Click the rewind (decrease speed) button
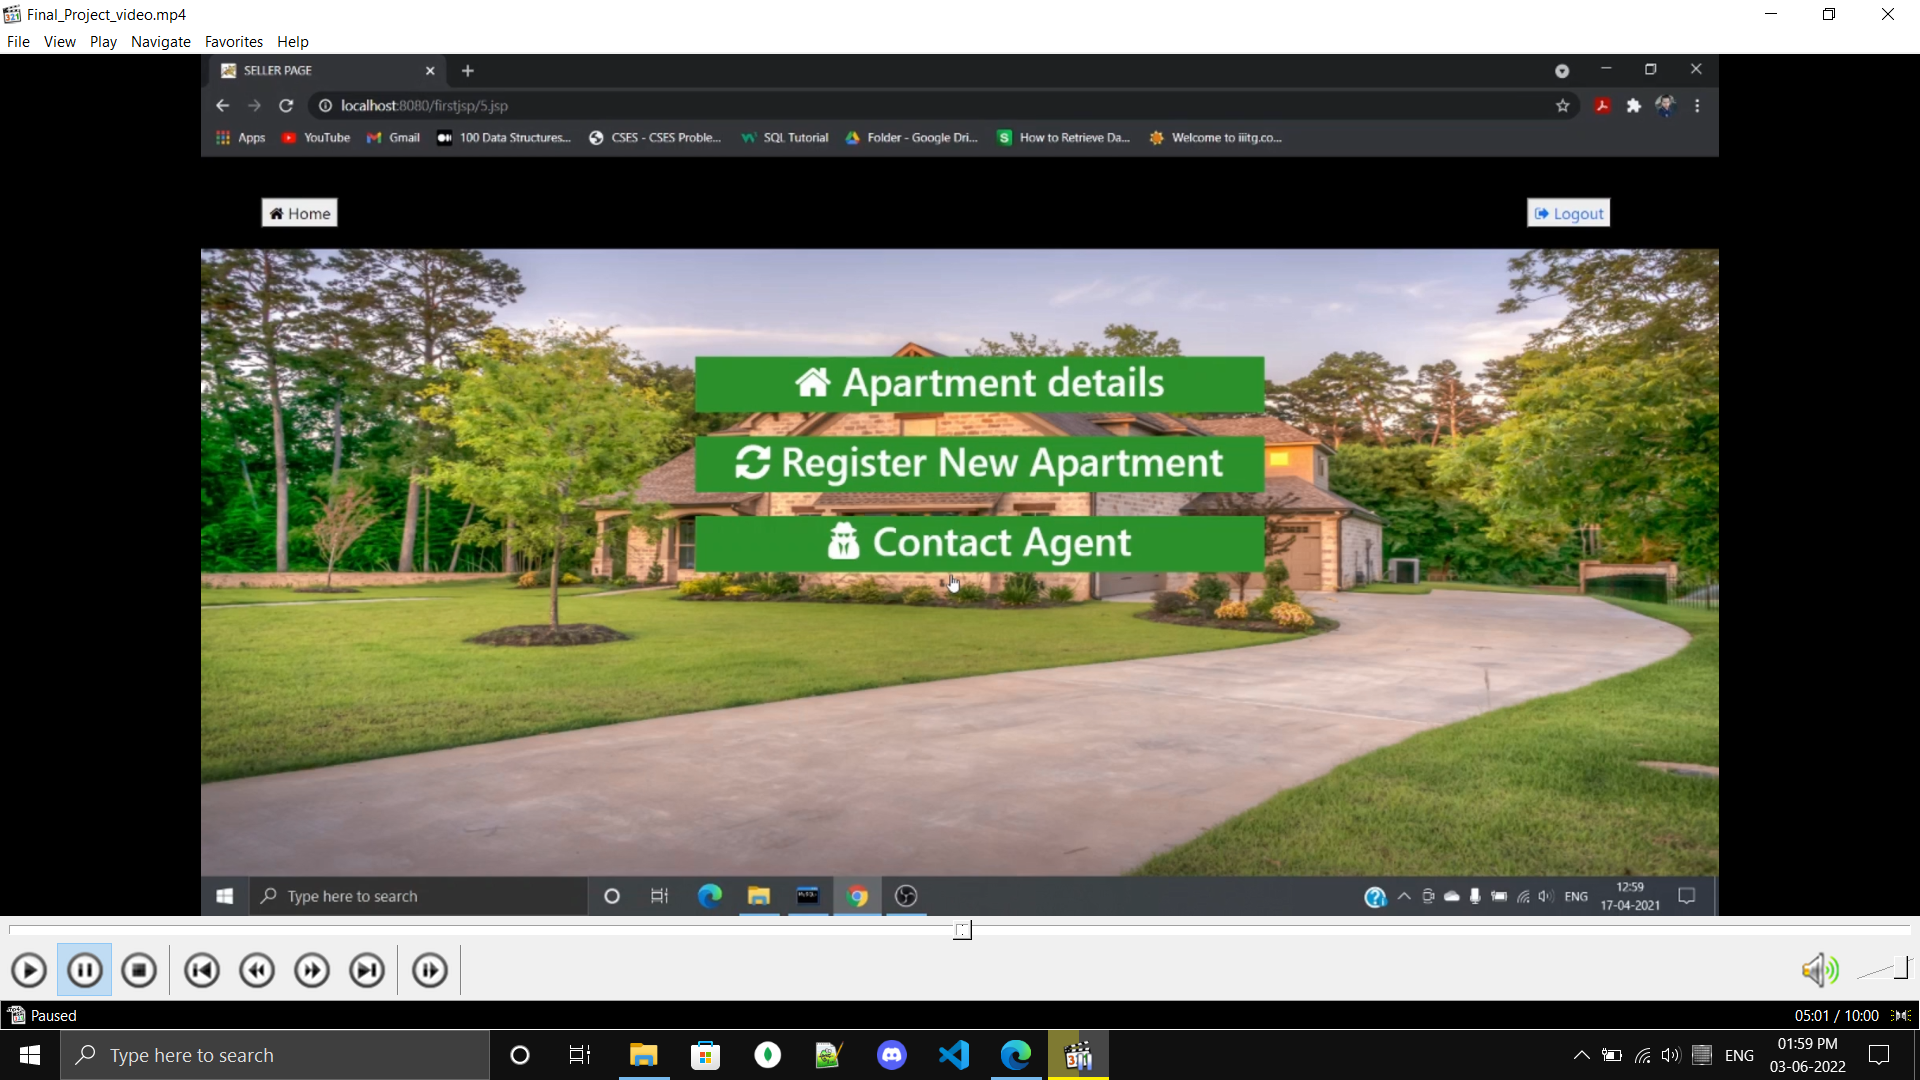This screenshot has height=1080, width=1920. pyautogui.click(x=257, y=970)
